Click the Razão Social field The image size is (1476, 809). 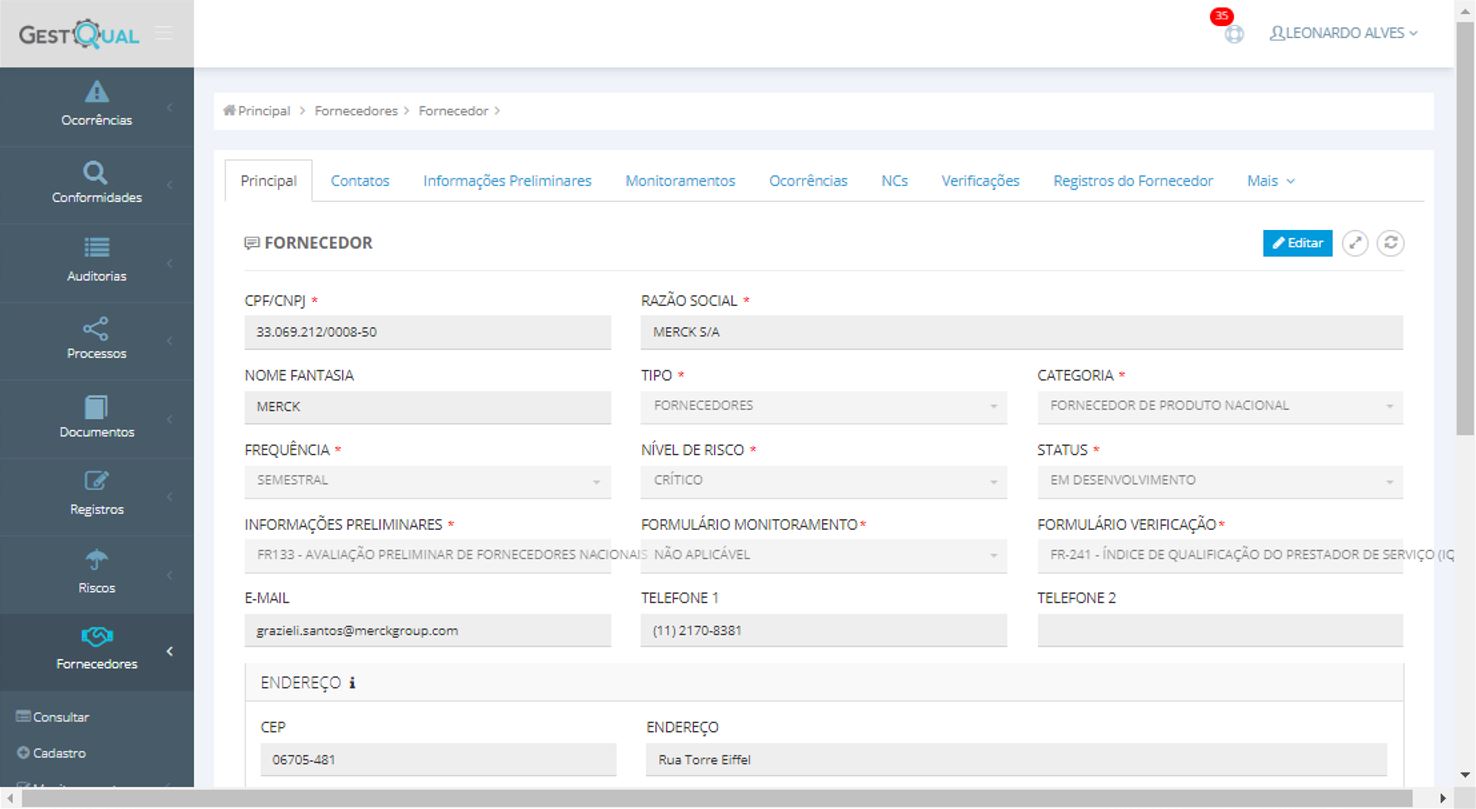pos(1022,332)
